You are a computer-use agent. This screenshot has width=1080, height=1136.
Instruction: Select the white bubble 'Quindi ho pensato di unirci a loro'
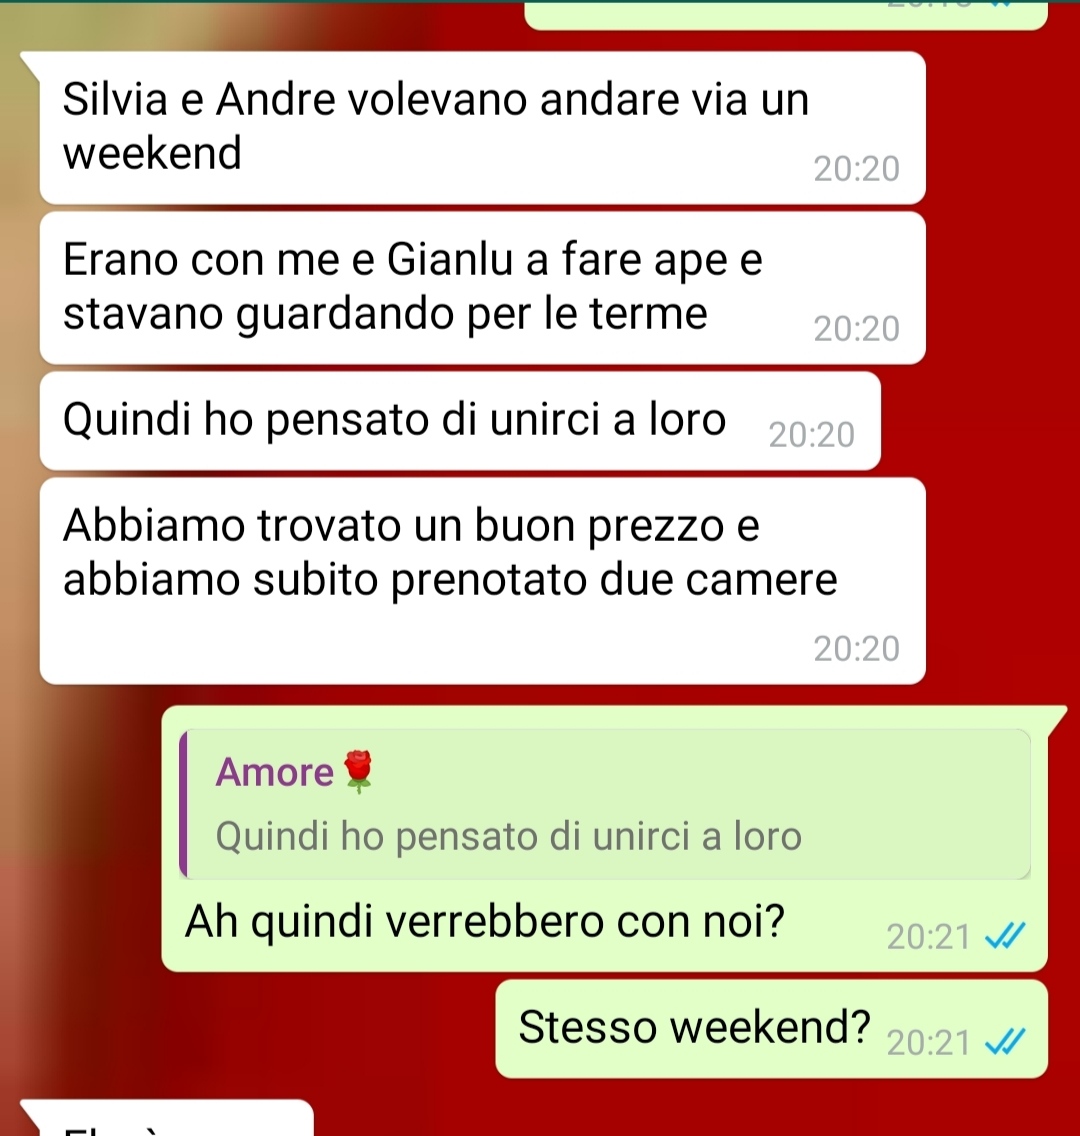460,421
